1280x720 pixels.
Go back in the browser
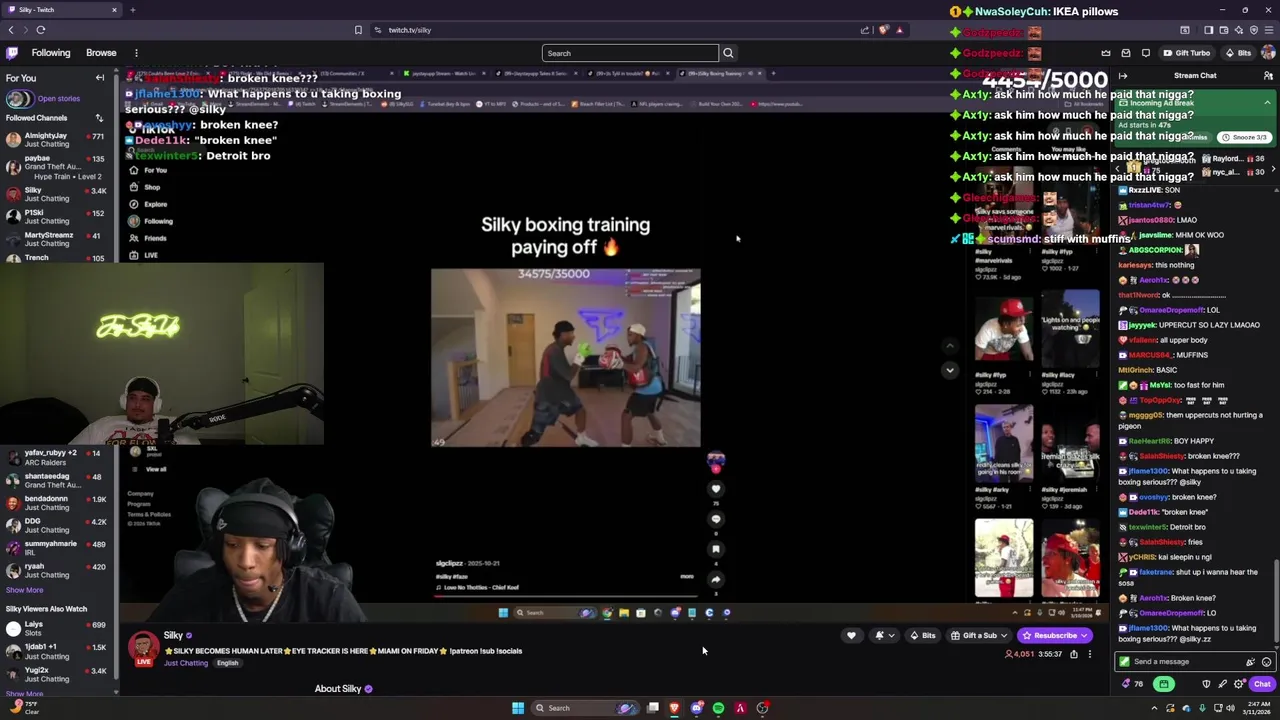click(x=11, y=30)
